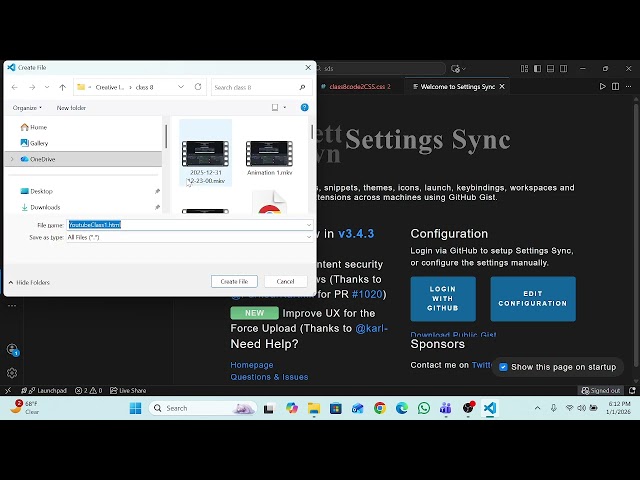This screenshot has height=480, width=640.
Task: Open WhatsApp from taskbar
Action: 424,408
